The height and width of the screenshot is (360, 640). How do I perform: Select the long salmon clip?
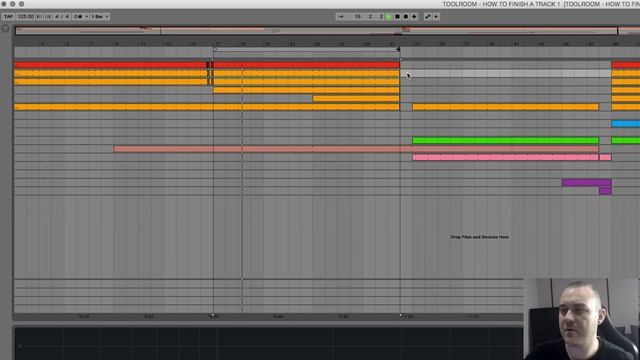pos(356,149)
